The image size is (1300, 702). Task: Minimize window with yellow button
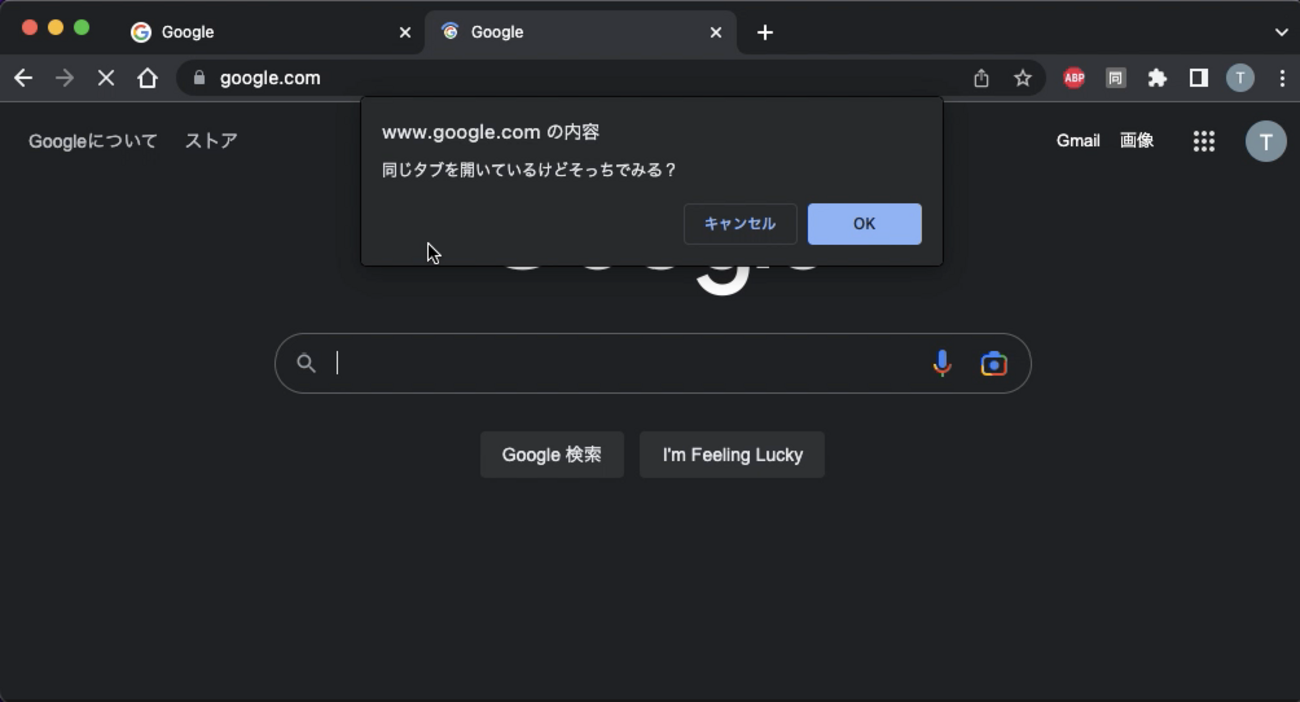click(x=56, y=28)
